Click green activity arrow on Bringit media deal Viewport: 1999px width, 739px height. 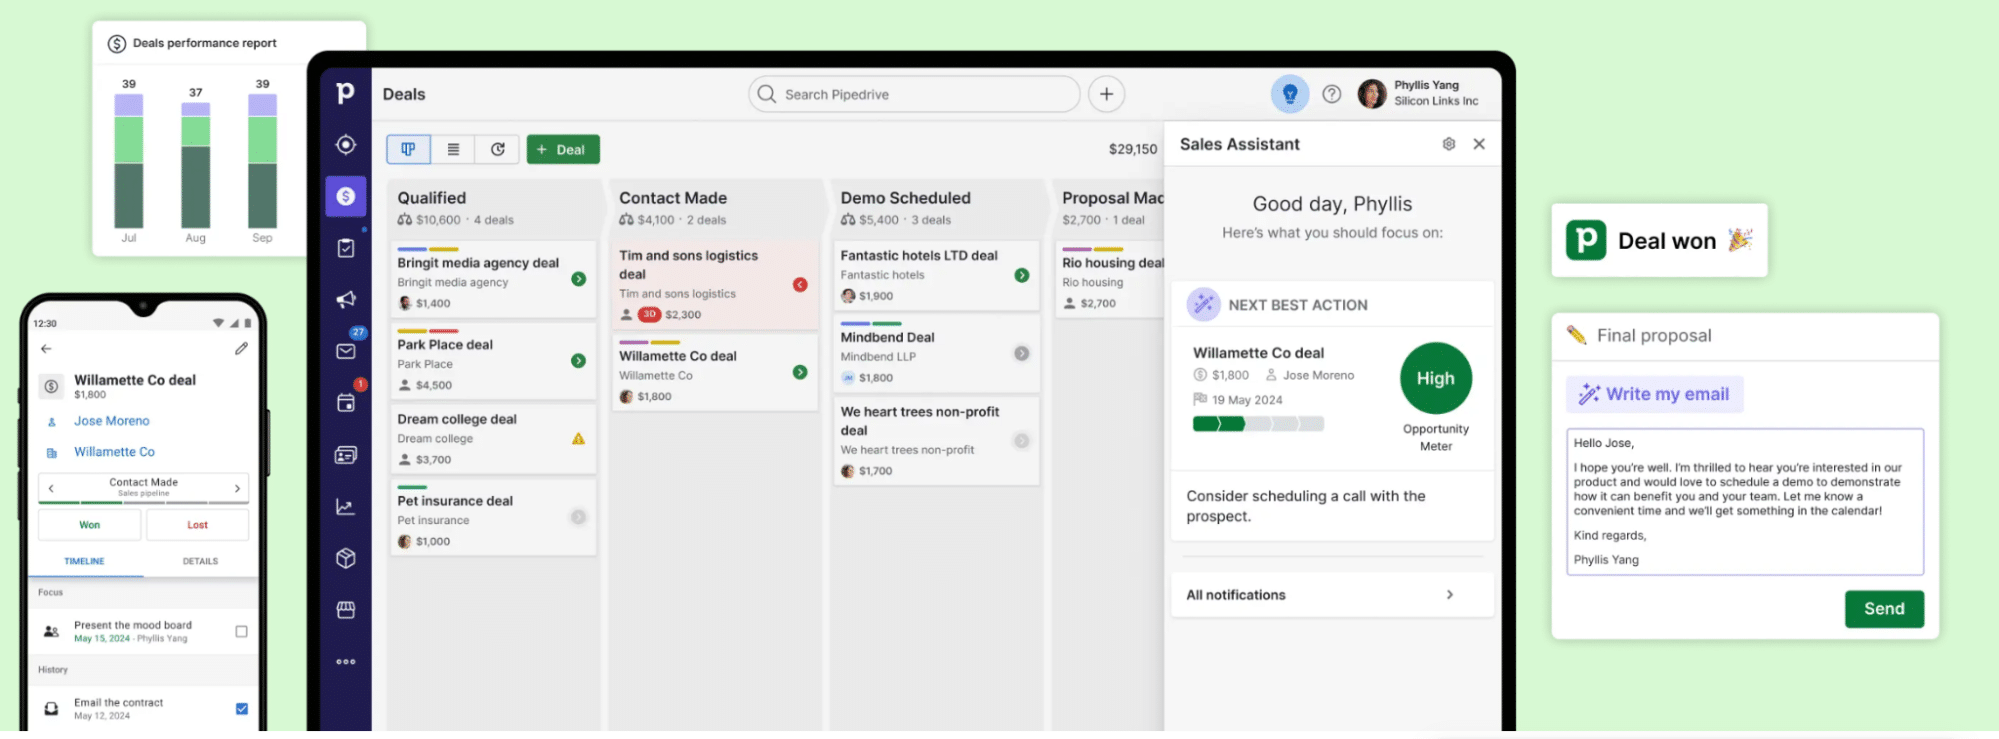click(578, 279)
